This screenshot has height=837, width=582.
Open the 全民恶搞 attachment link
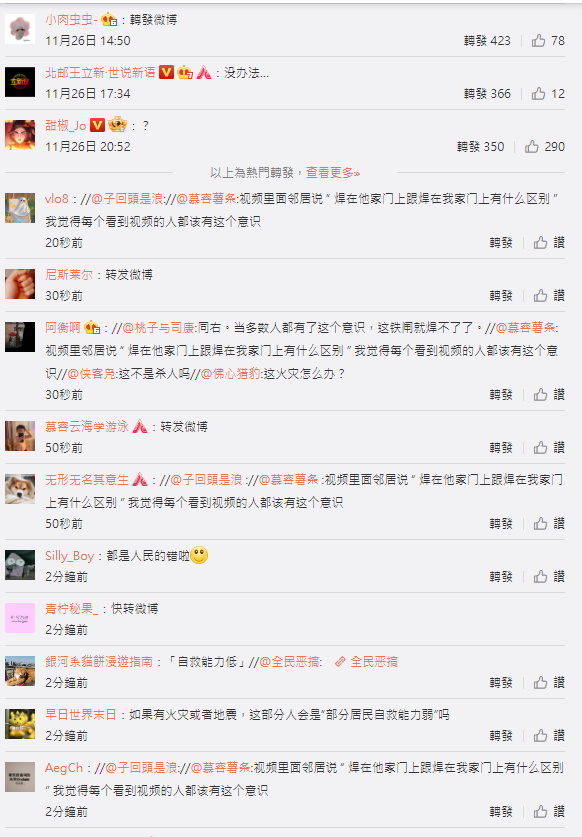pos(374,662)
